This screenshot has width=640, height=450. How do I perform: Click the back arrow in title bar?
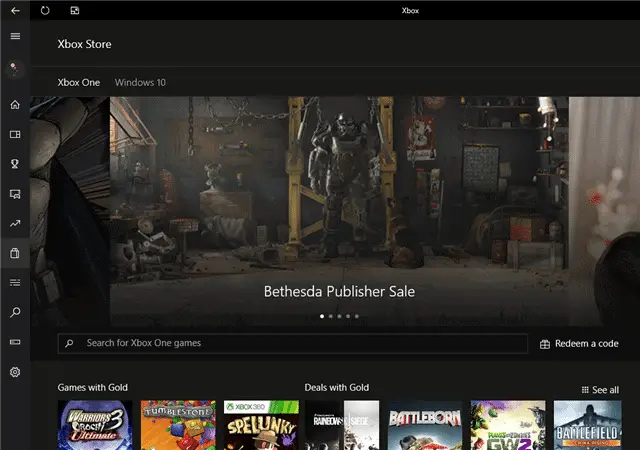(x=15, y=11)
